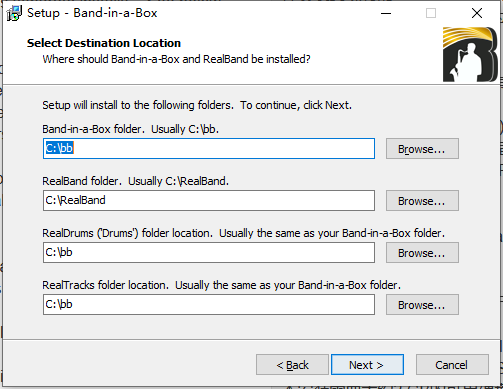The width and height of the screenshot is (503, 389).
Task: Click the 'Setup - Band-in-a-Box' title bar text
Action: (92, 13)
